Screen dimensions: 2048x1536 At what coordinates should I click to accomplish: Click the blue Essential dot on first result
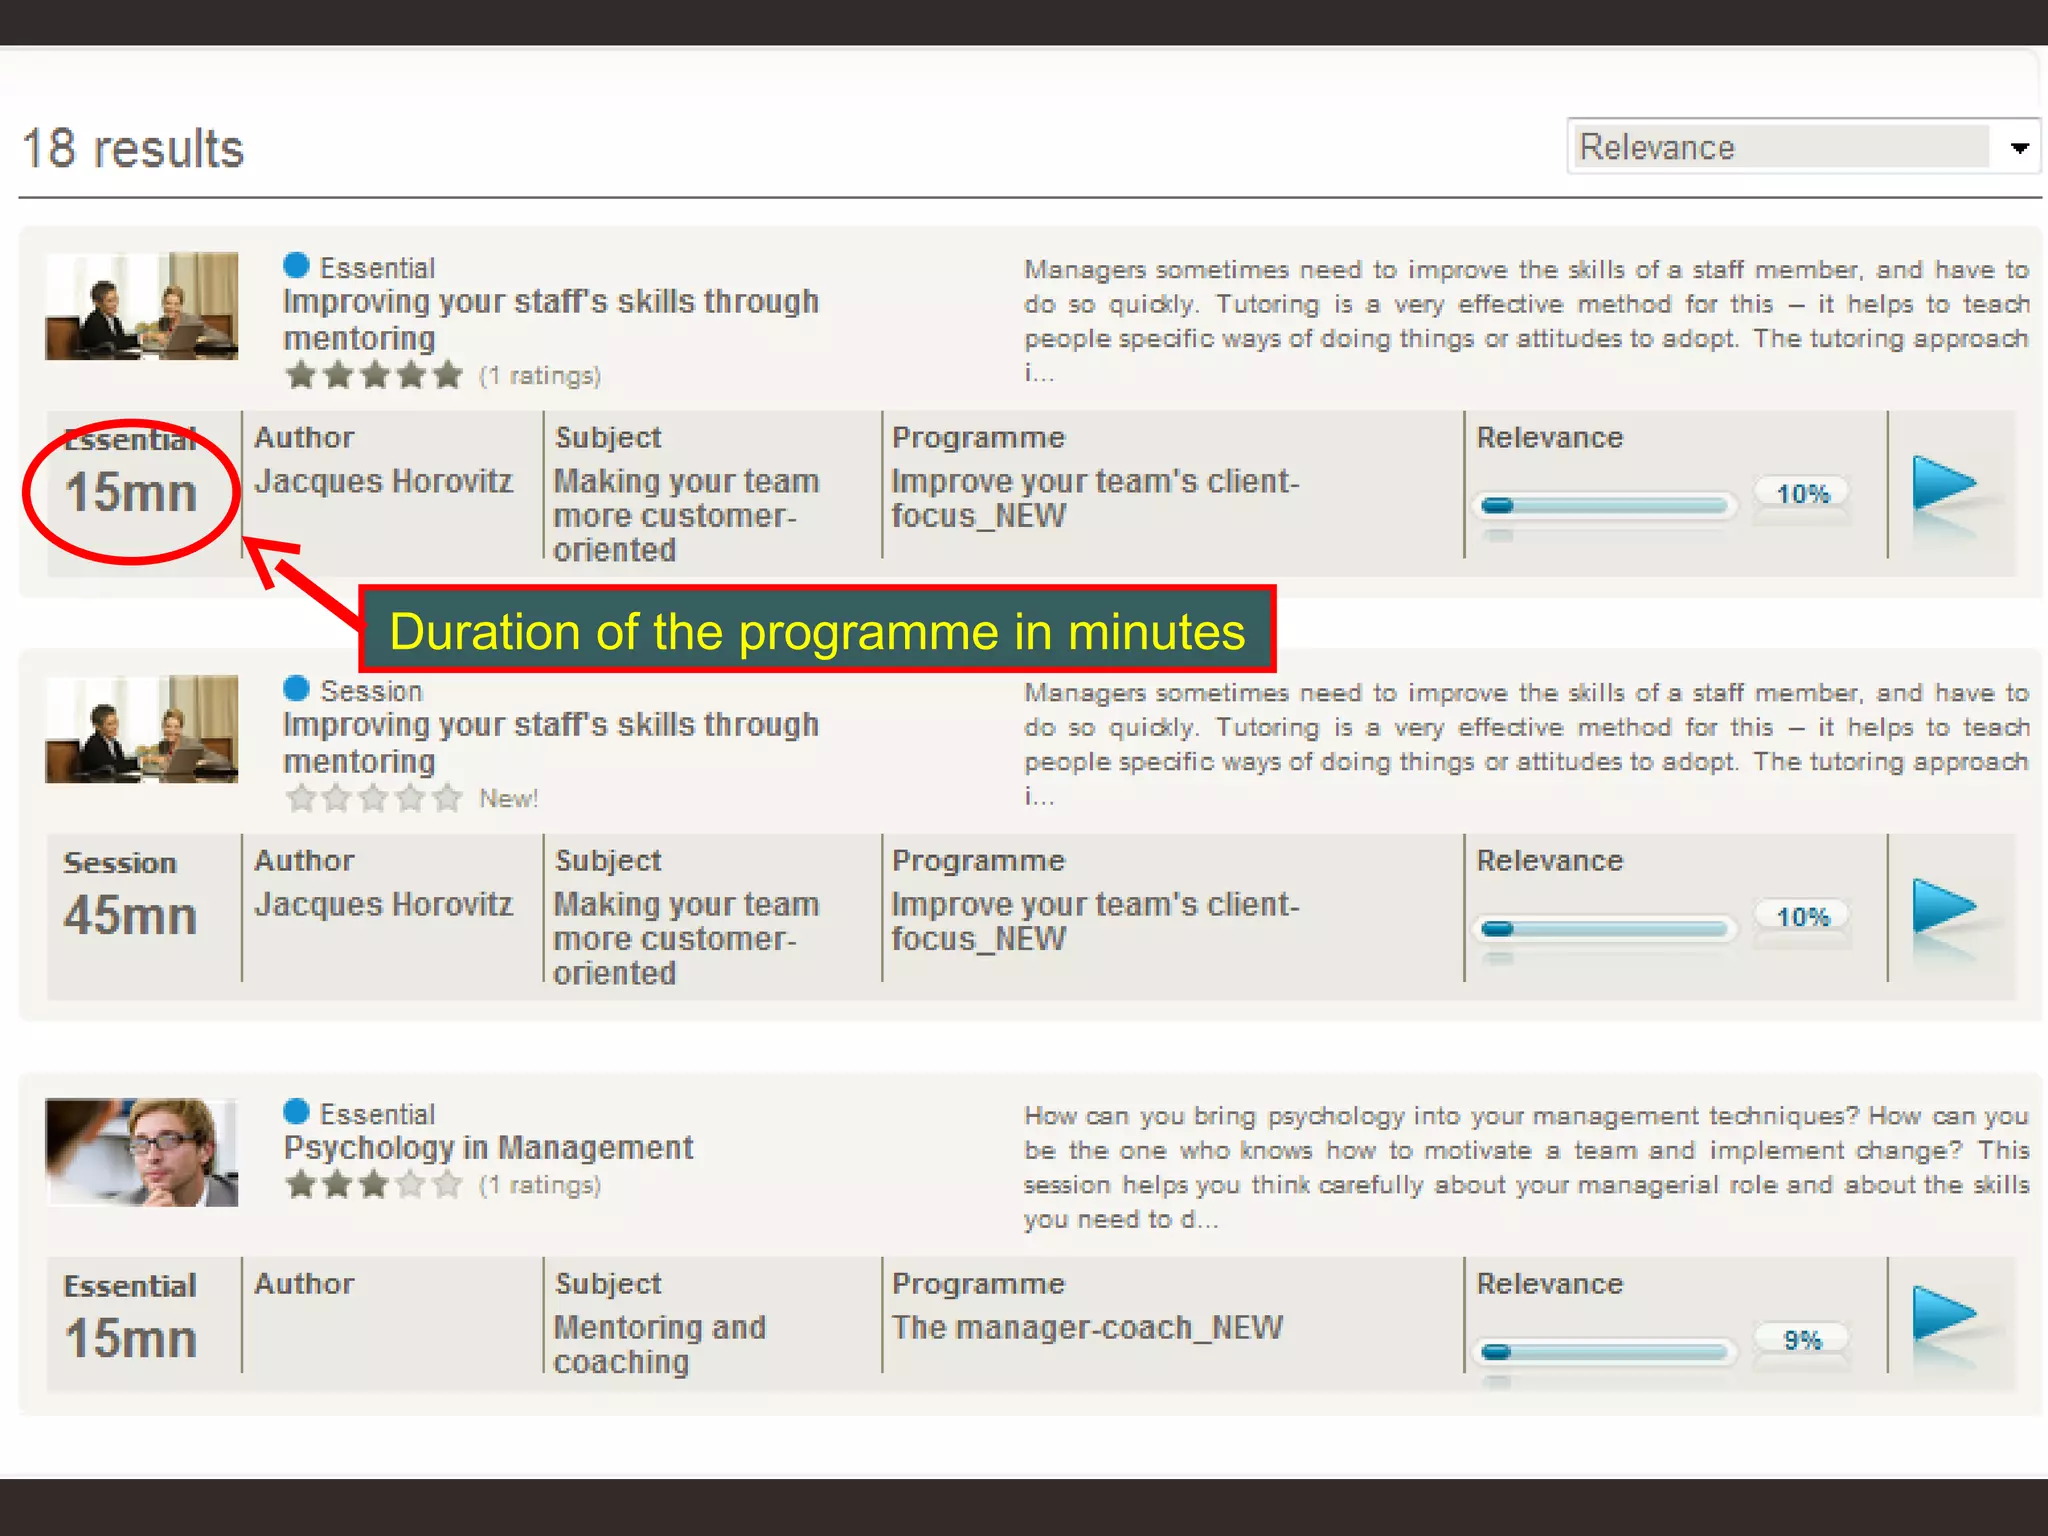296,265
